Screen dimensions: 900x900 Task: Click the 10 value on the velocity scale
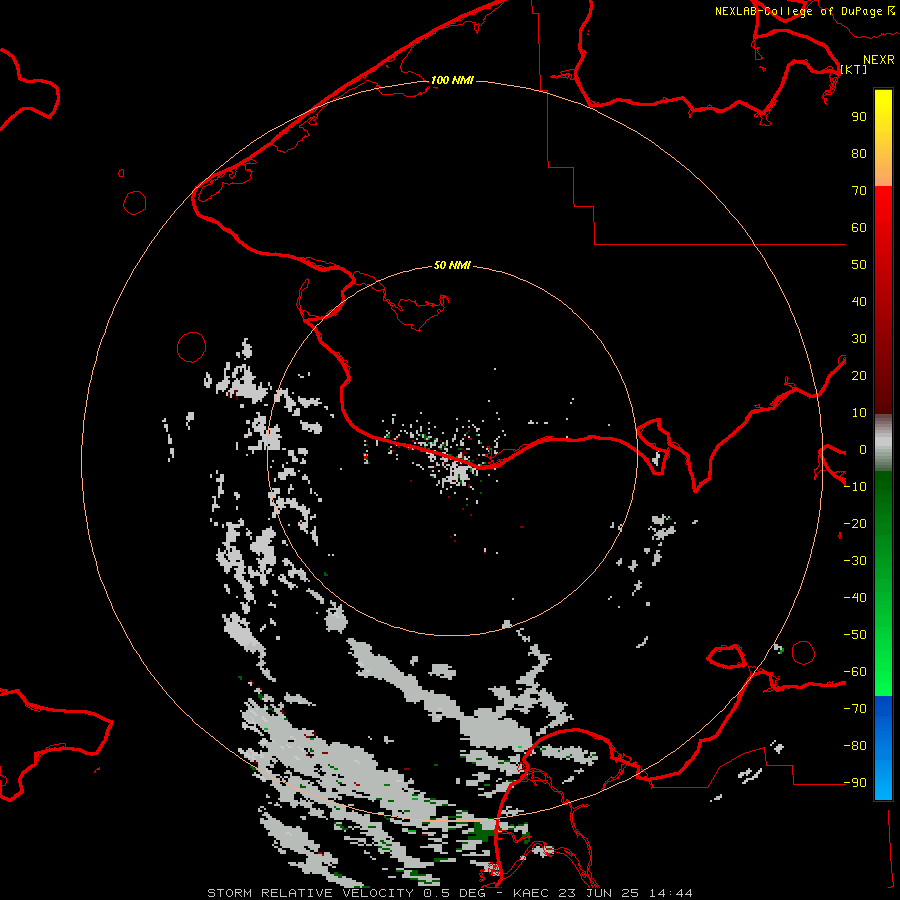click(x=859, y=413)
